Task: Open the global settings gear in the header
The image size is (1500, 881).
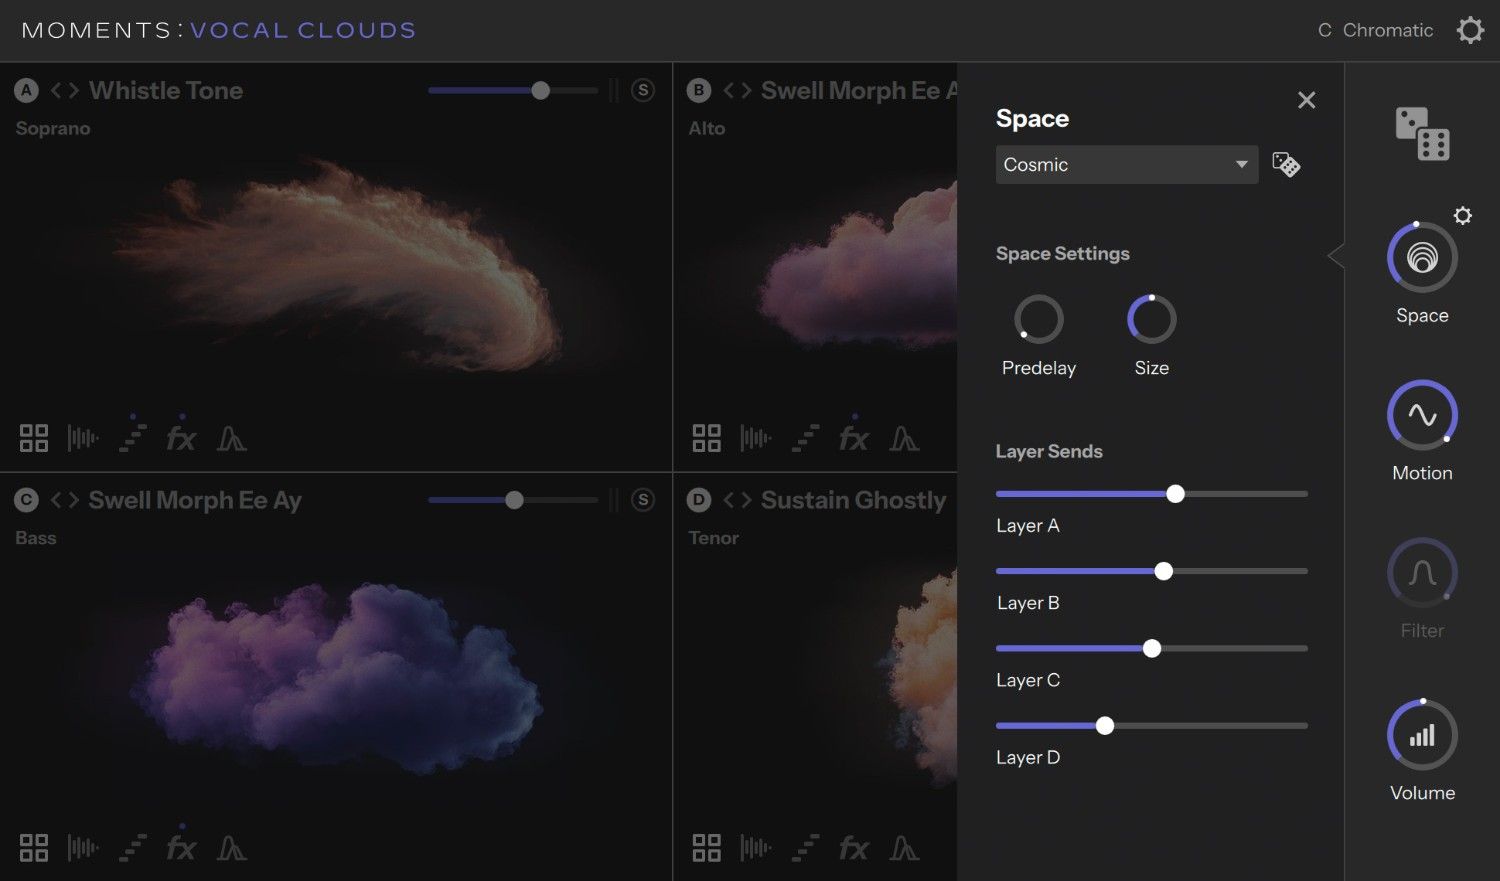Action: (x=1469, y=30)
